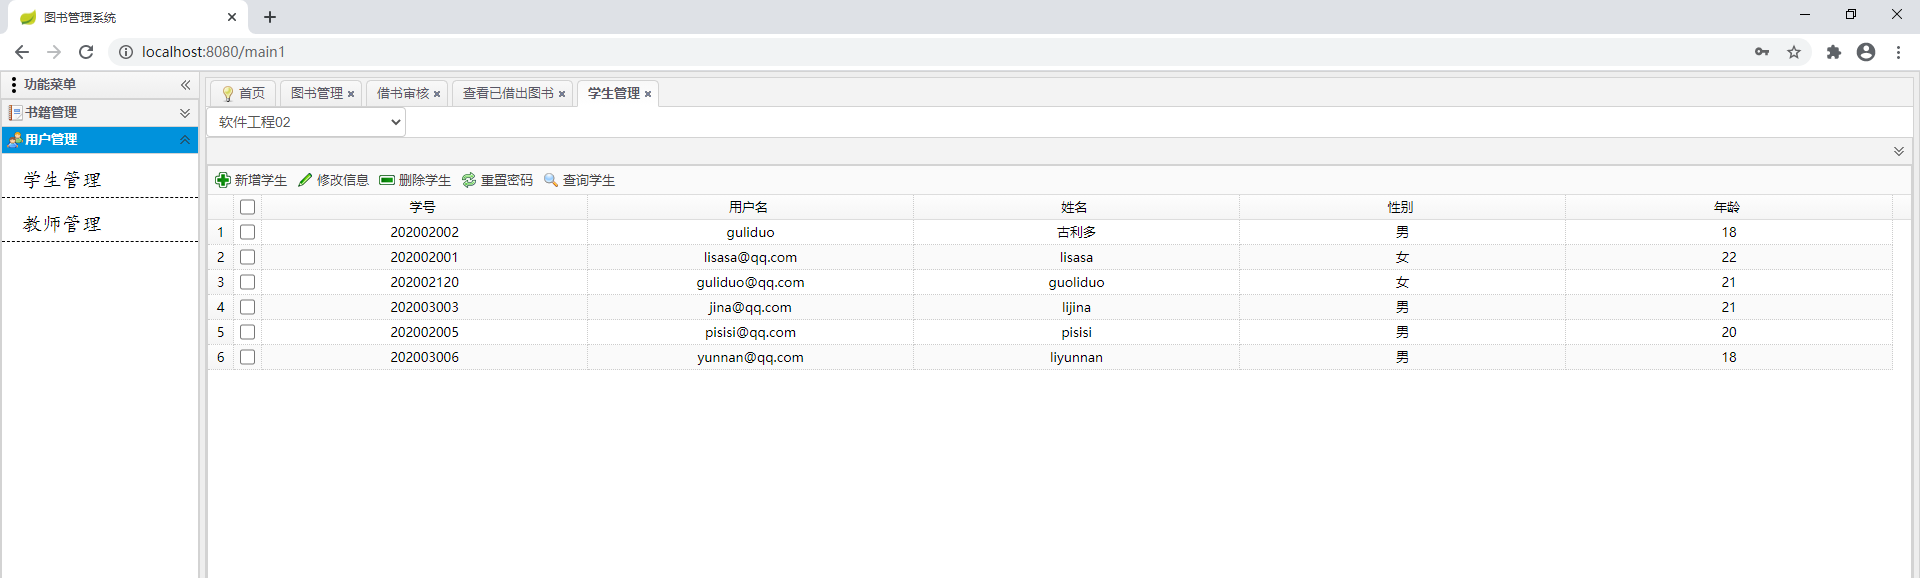Image resolution: width=1920 pixels, height=578 pixels.
Task: Sort the table by 年龄 column header
Action: [1727, 207]
